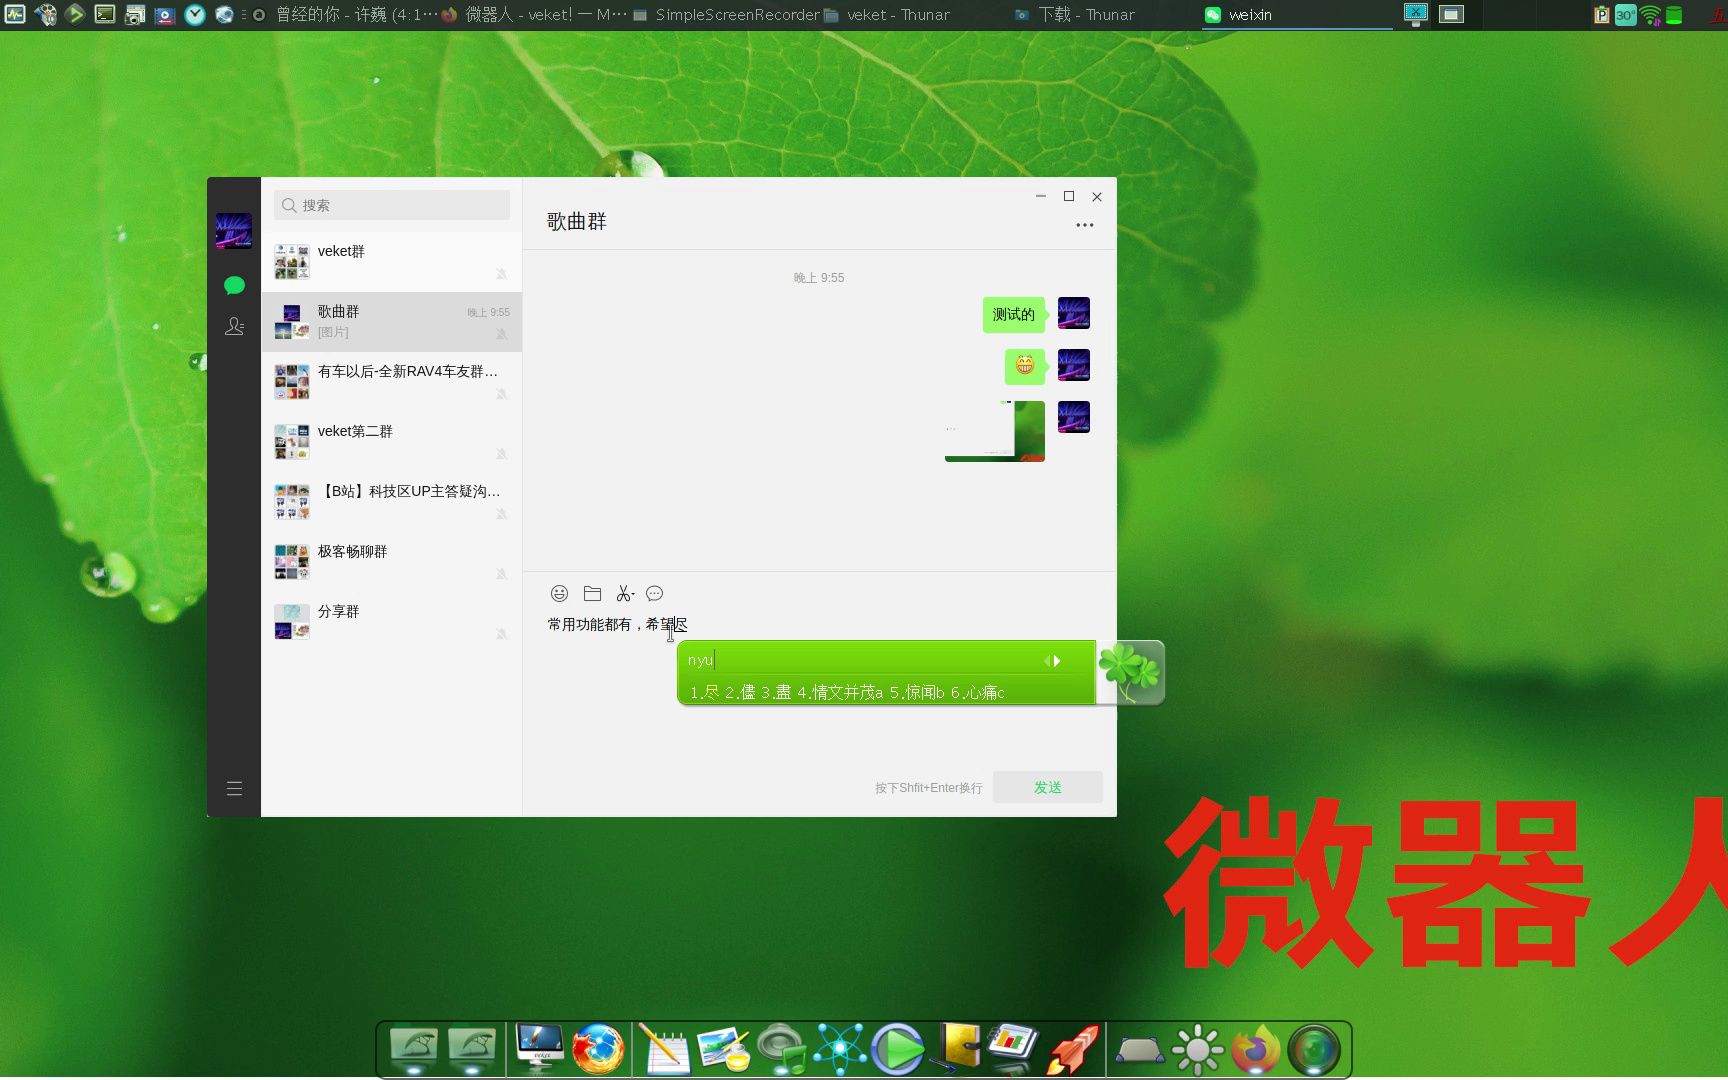1728x1080 pixels.
Task: Click the show desktop window icon
Action: click(x=1452, y=14)
